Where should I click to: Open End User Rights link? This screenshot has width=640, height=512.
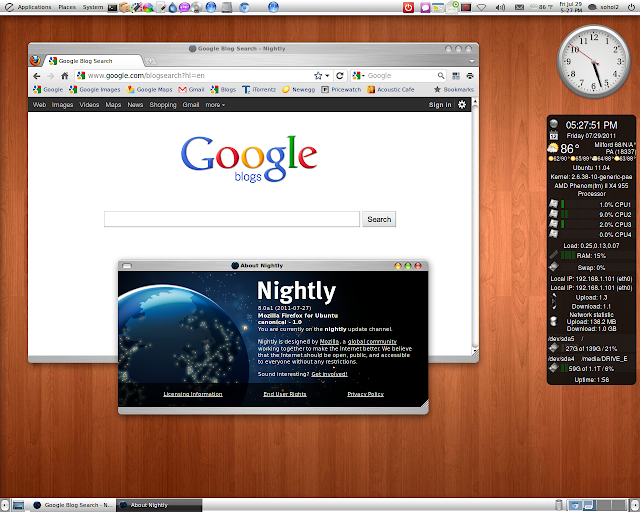[285, 394]
